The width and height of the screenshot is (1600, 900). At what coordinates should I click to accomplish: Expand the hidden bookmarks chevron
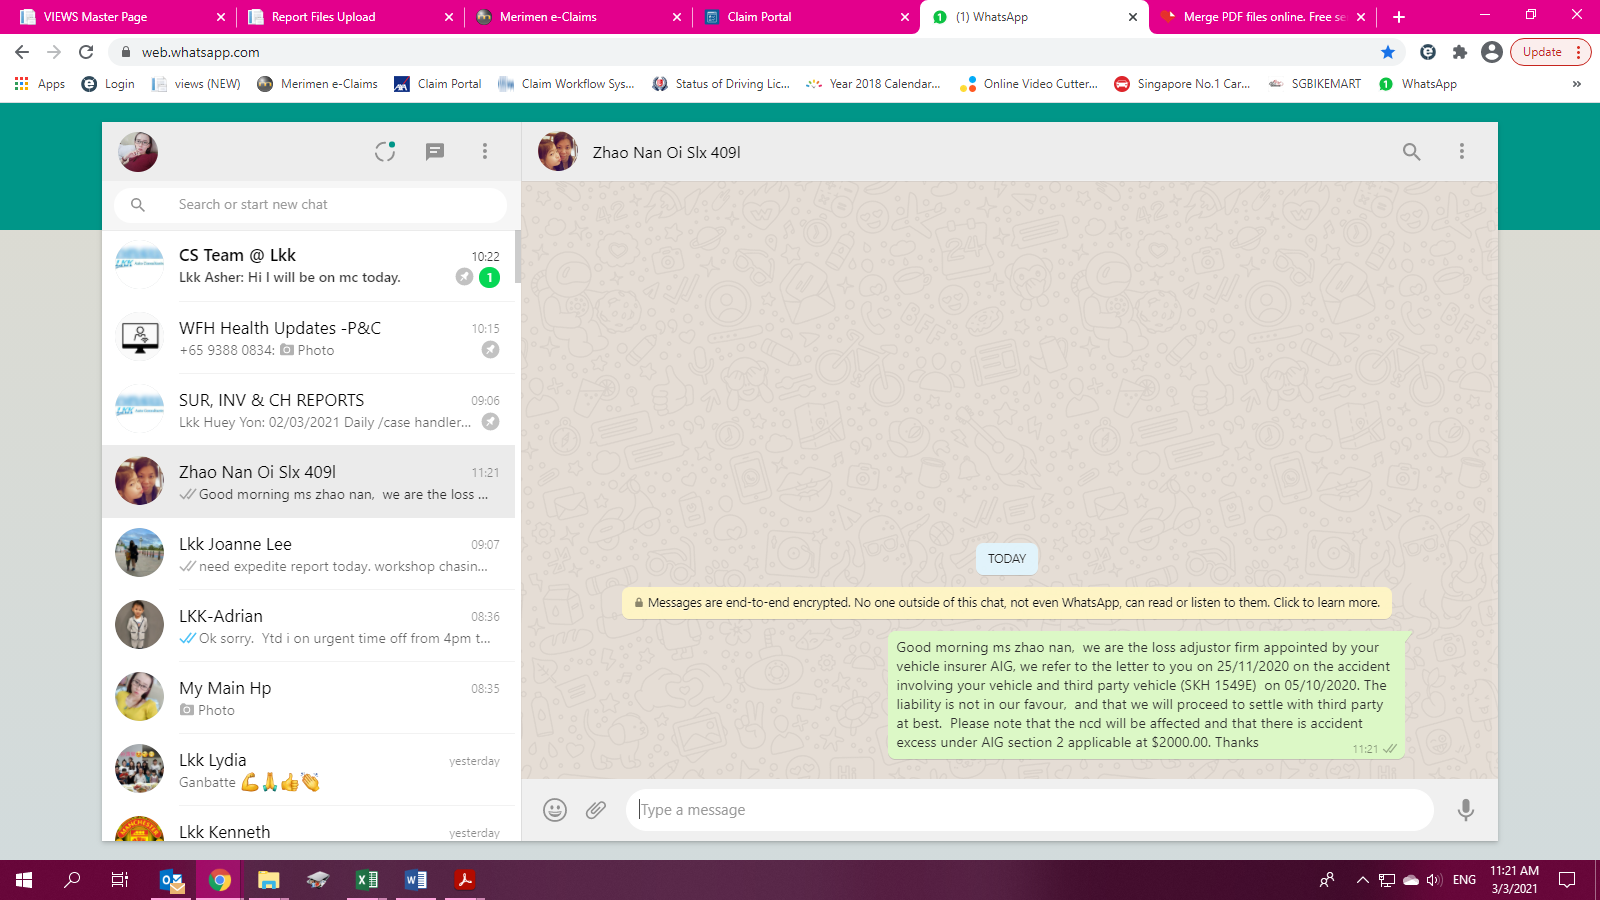(1576, 84)
